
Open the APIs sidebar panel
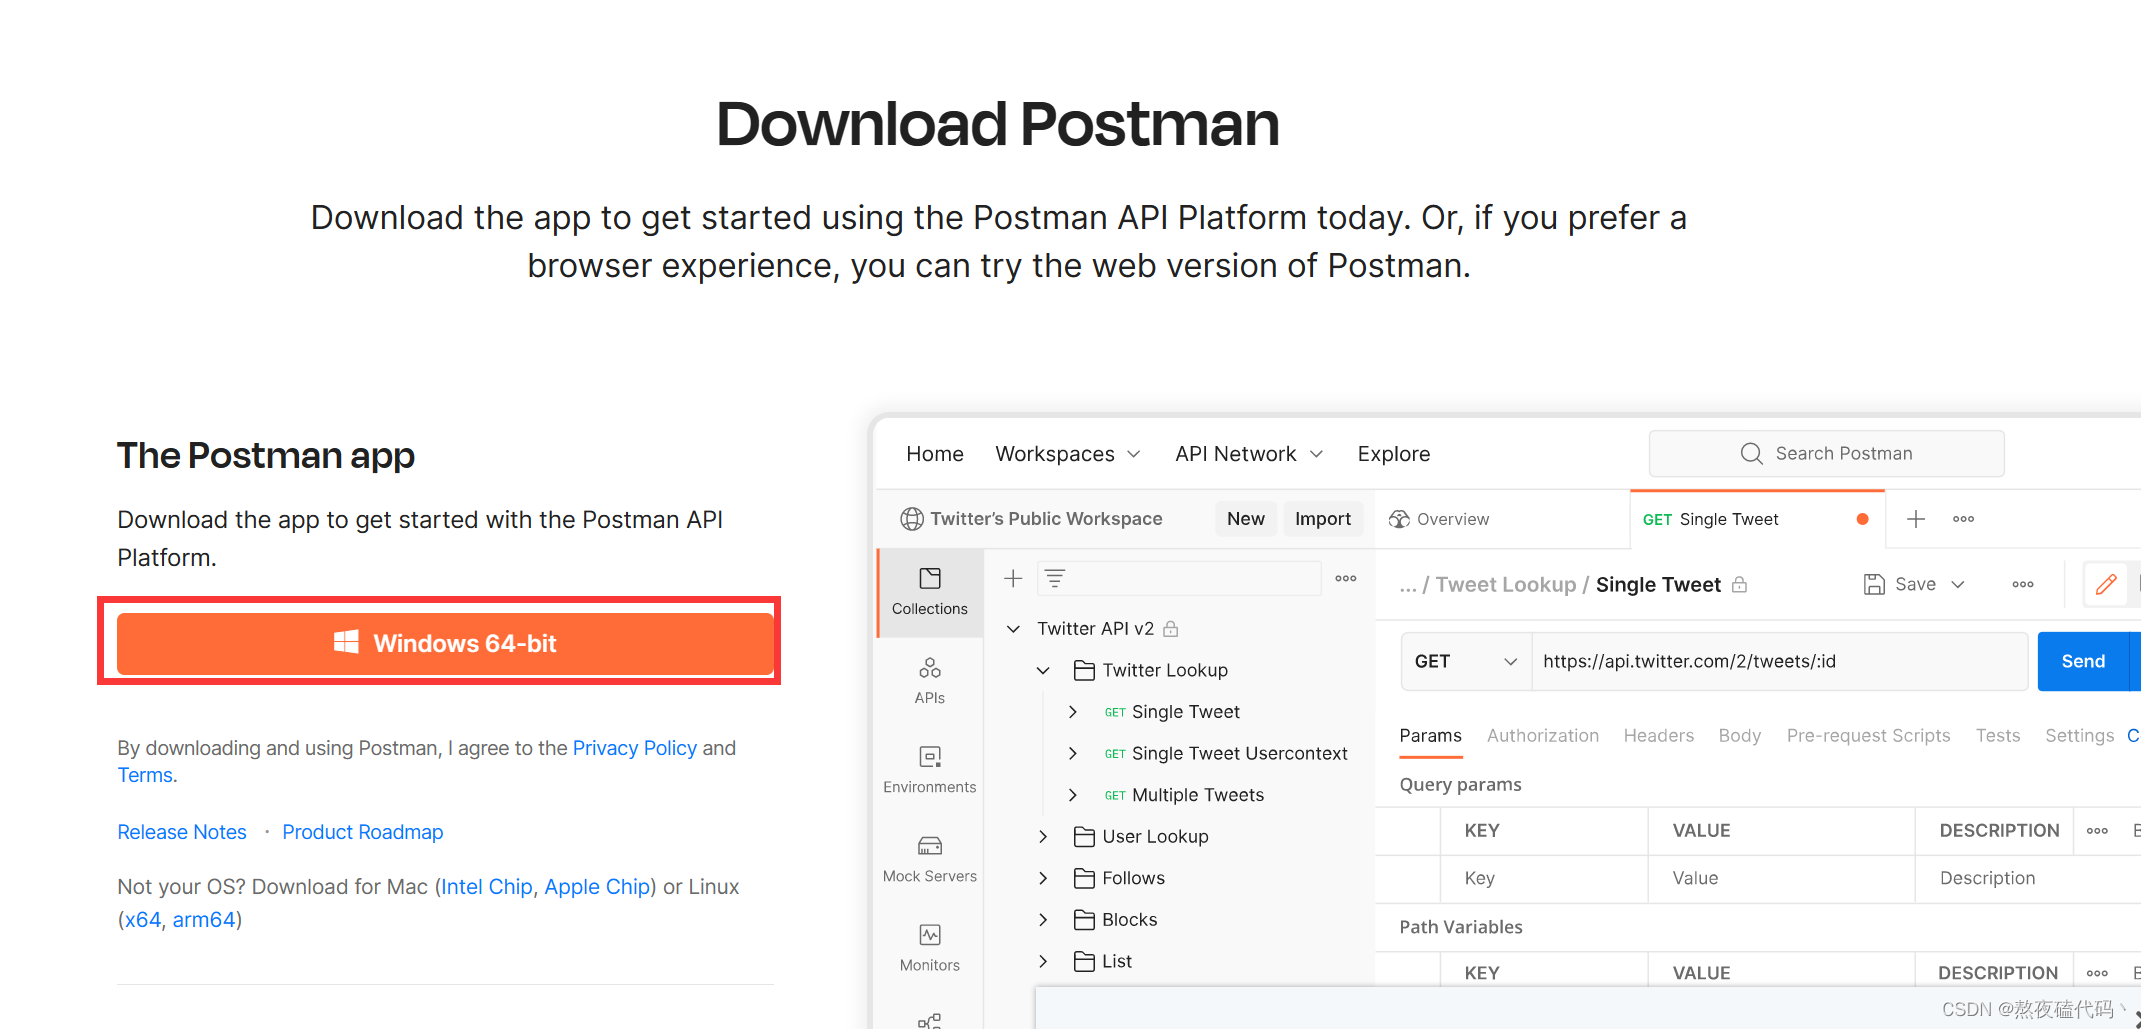(x=929, y=681)
